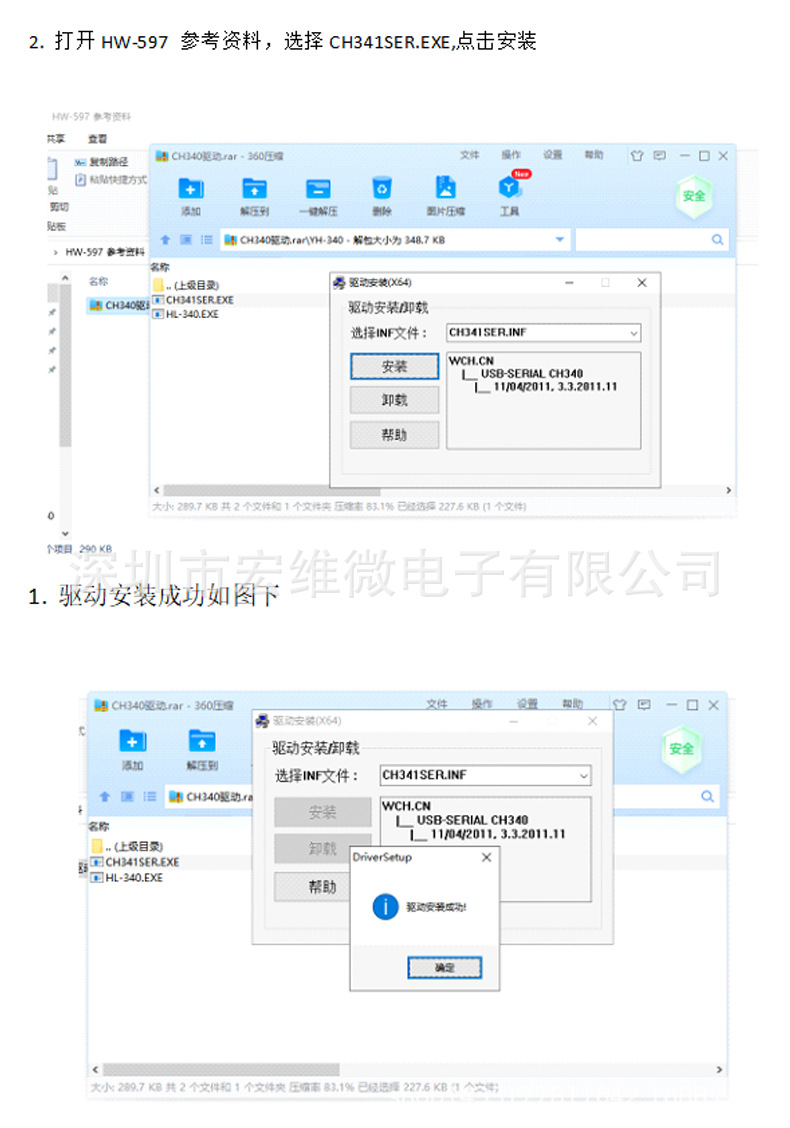Expand the HW-597 参考资料 breadcrumb chevron
790x1128 pixels.
coord(55,252)
